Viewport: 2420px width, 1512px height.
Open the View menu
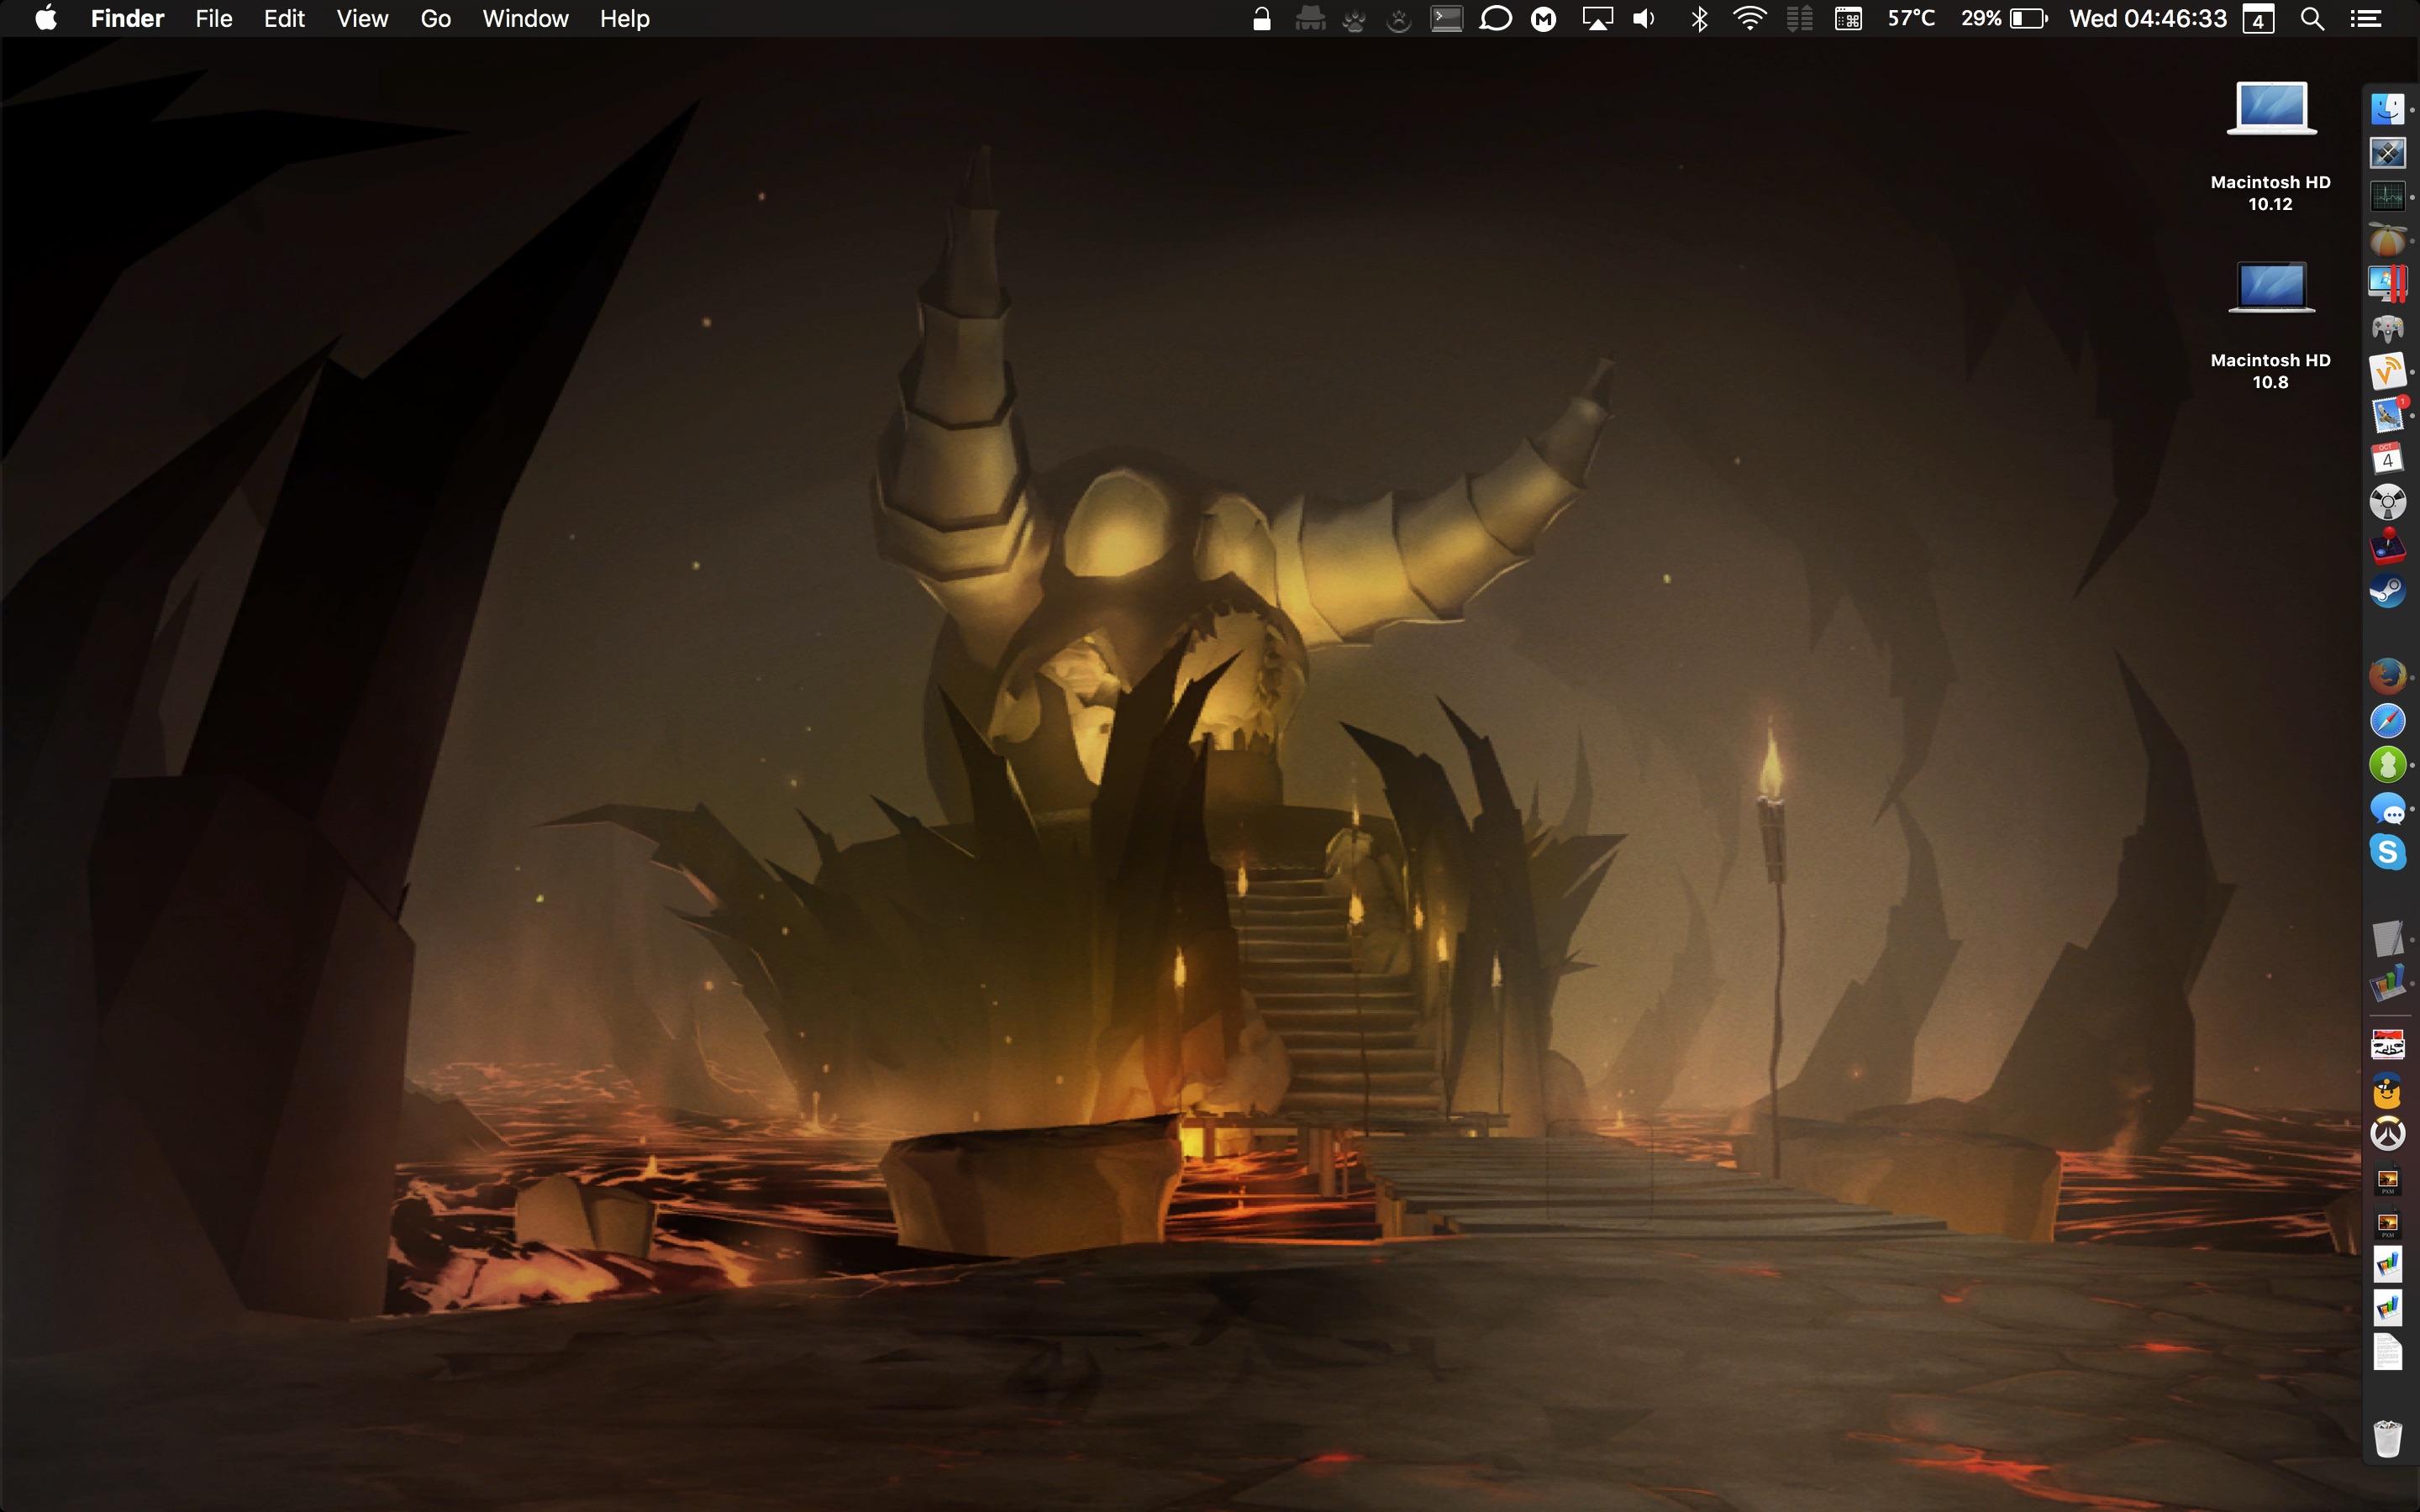(362, 19)
